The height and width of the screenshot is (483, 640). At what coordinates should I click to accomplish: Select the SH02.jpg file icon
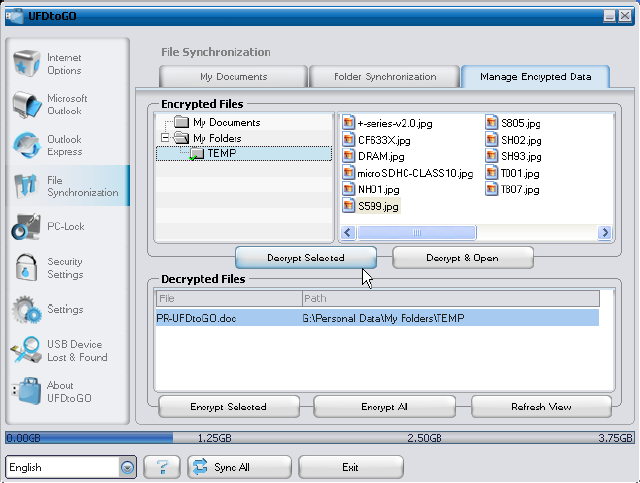(x=491, y=139)
